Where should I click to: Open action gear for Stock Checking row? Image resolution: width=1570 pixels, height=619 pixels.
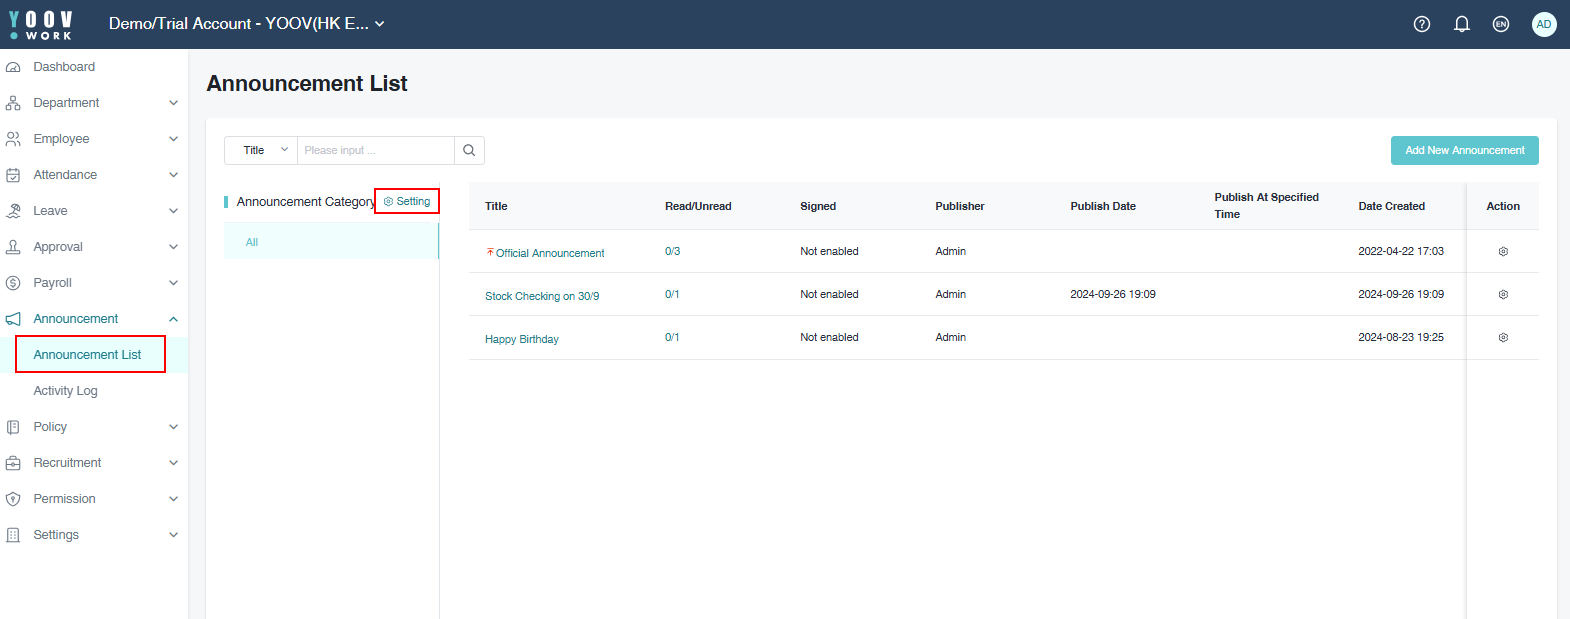pyautogui.click(x=1502, y=295)
